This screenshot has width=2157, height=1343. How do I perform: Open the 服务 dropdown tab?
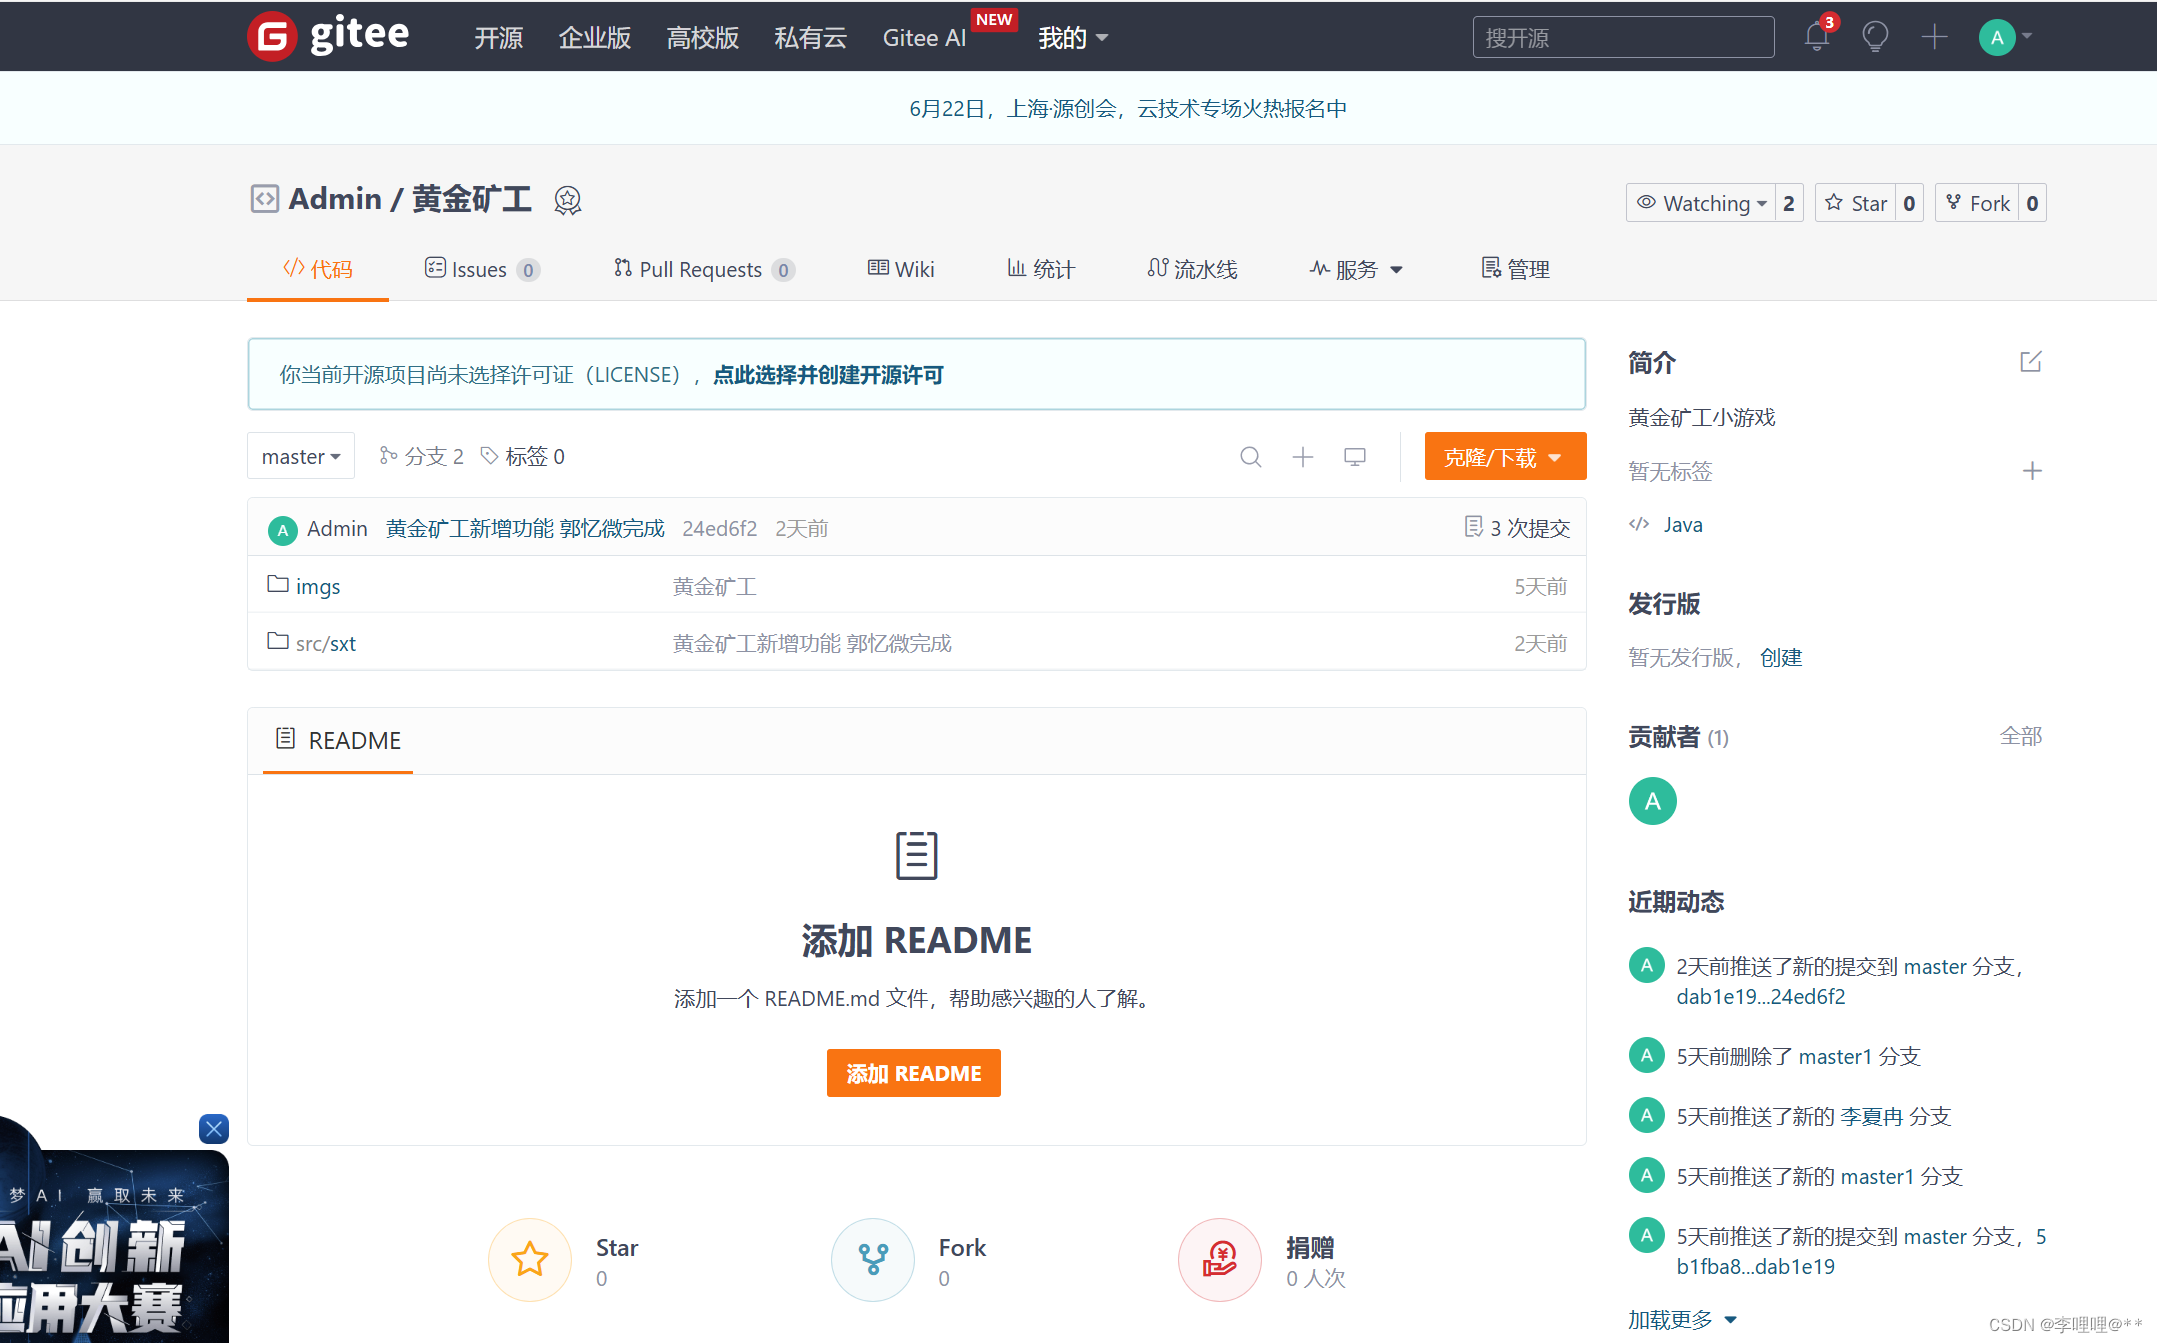click(x=1357, y=269)
